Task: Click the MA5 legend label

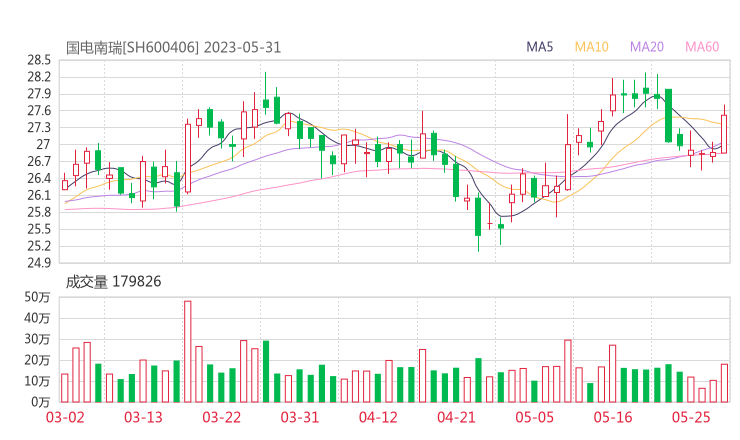Action: 539,47
